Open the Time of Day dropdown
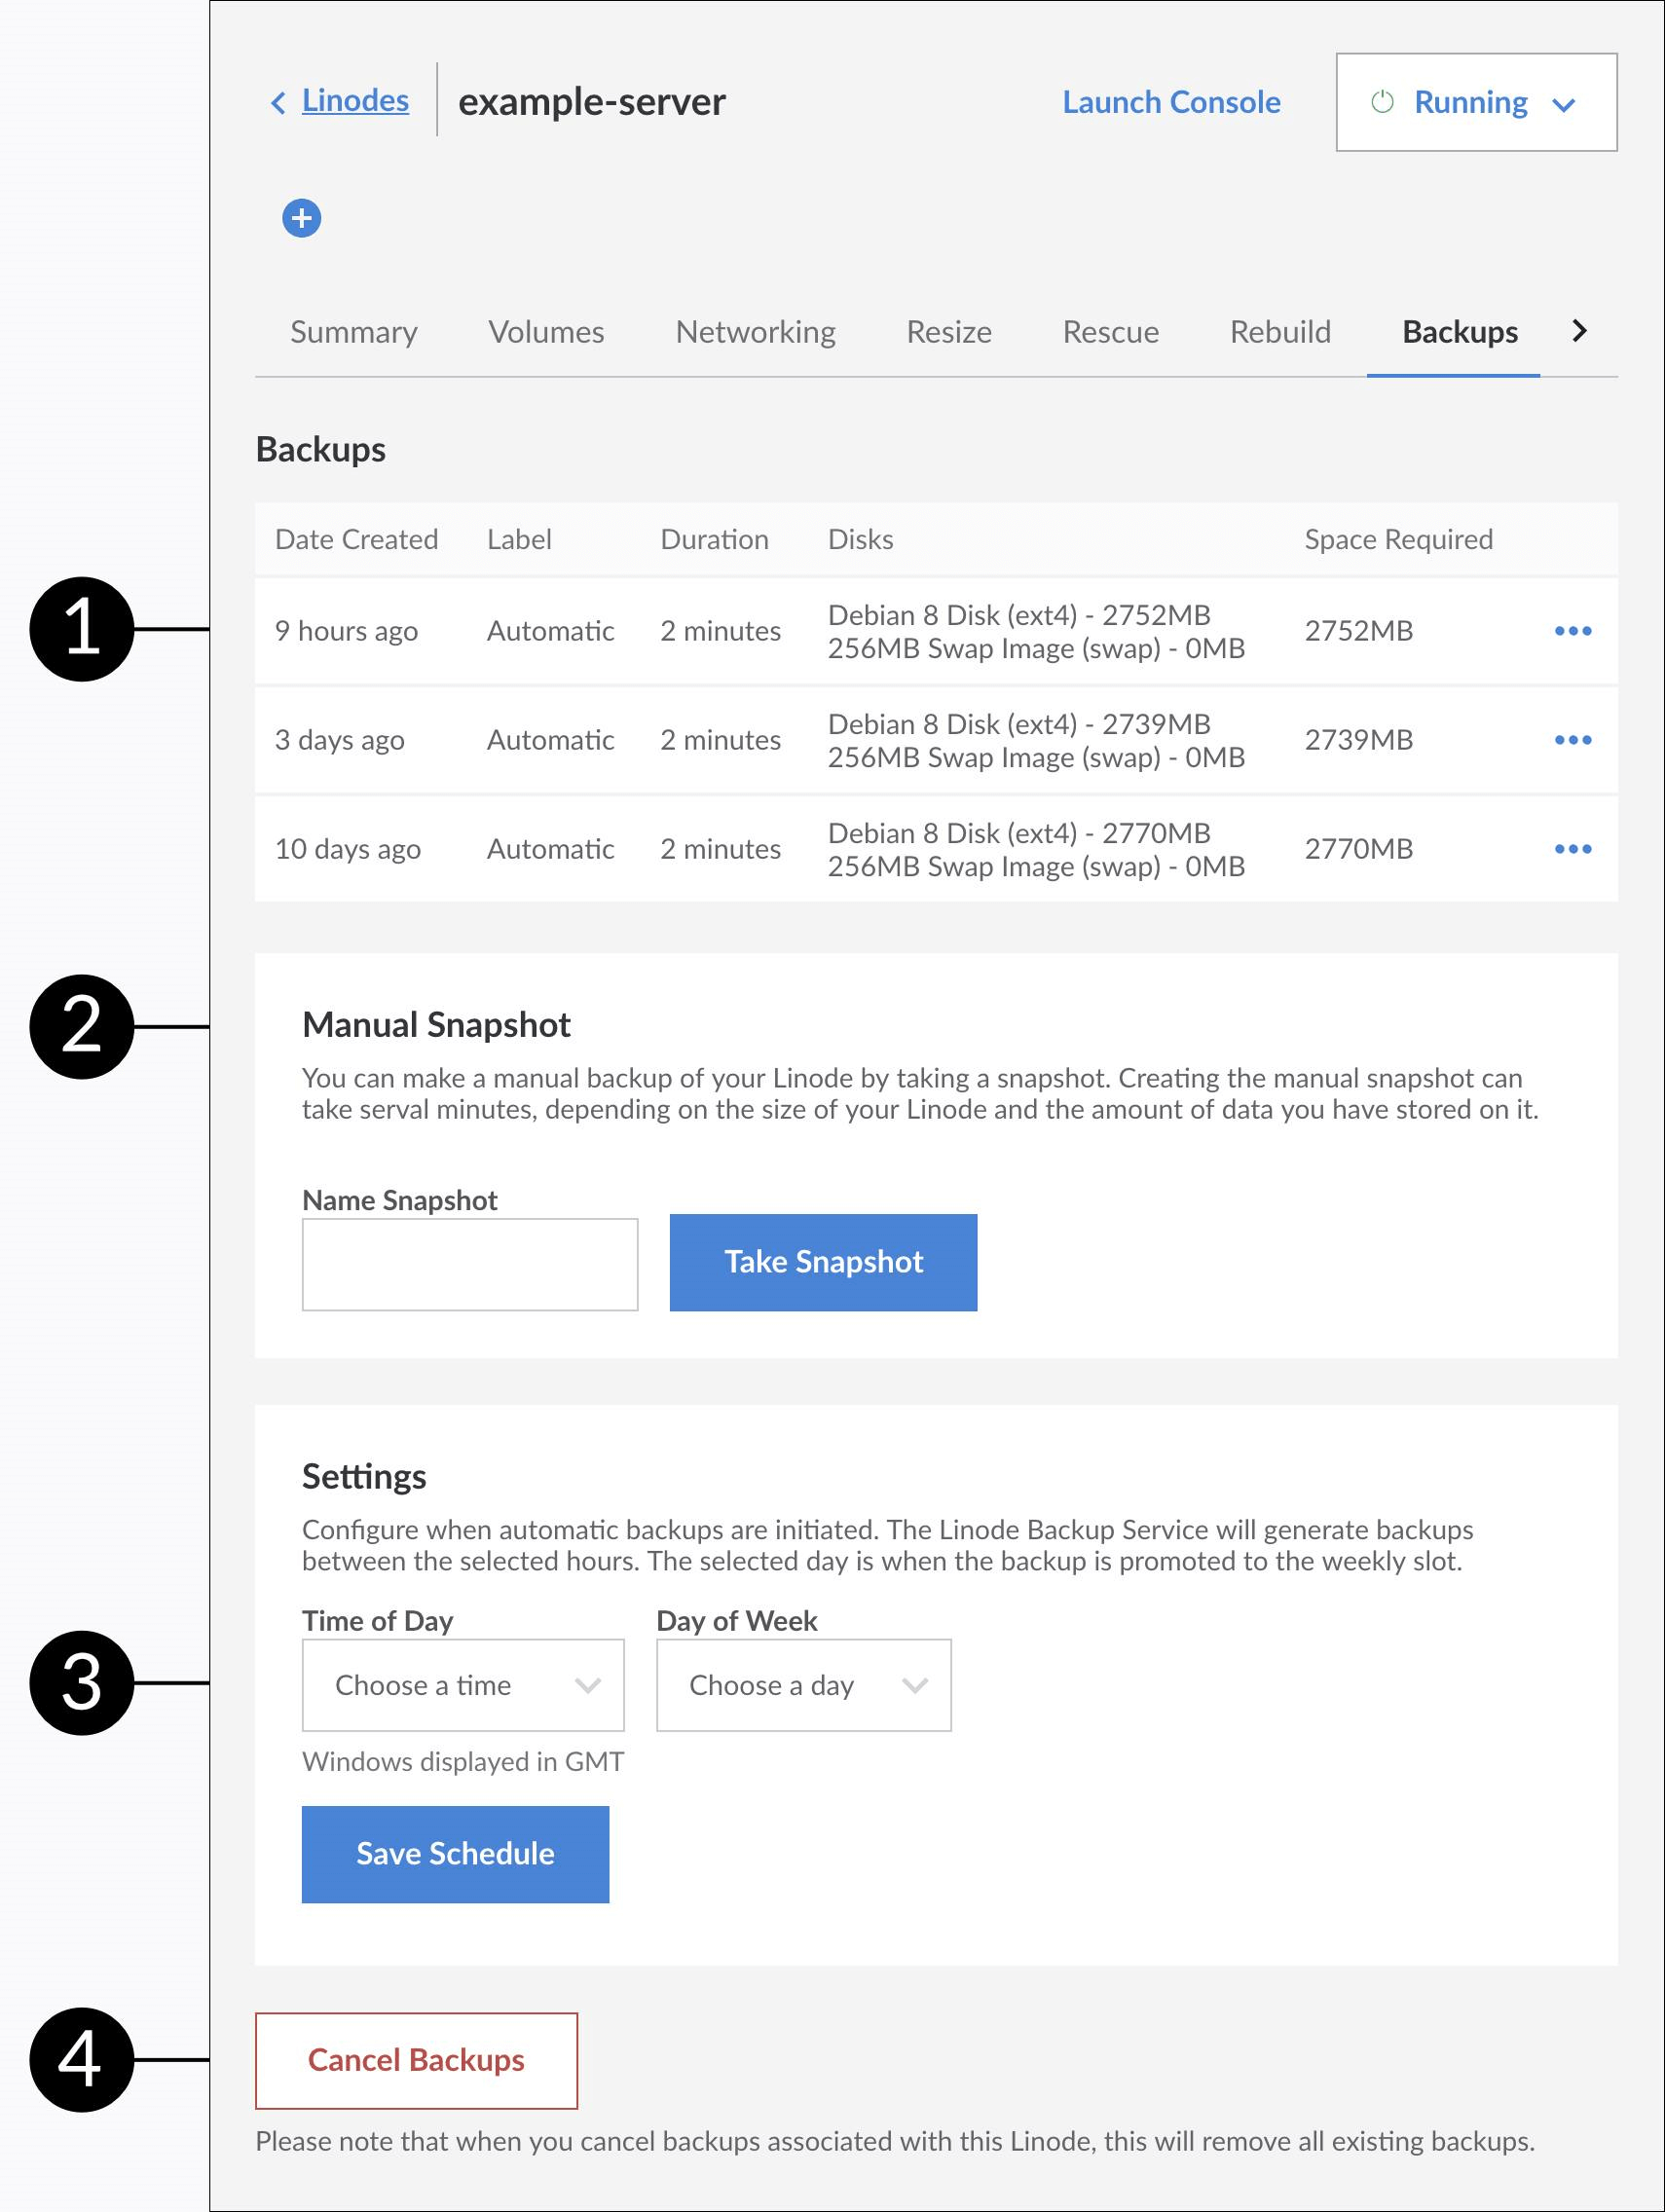The width and height of the screenshot is (1665, 2212). click(x=463, y=1685)
